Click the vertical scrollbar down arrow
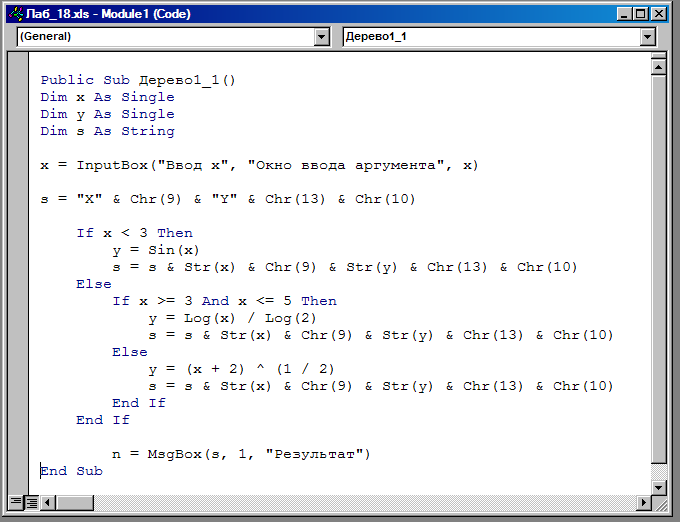Image resolution: width=680 pixels, height=522 pixels. point(659,487)
